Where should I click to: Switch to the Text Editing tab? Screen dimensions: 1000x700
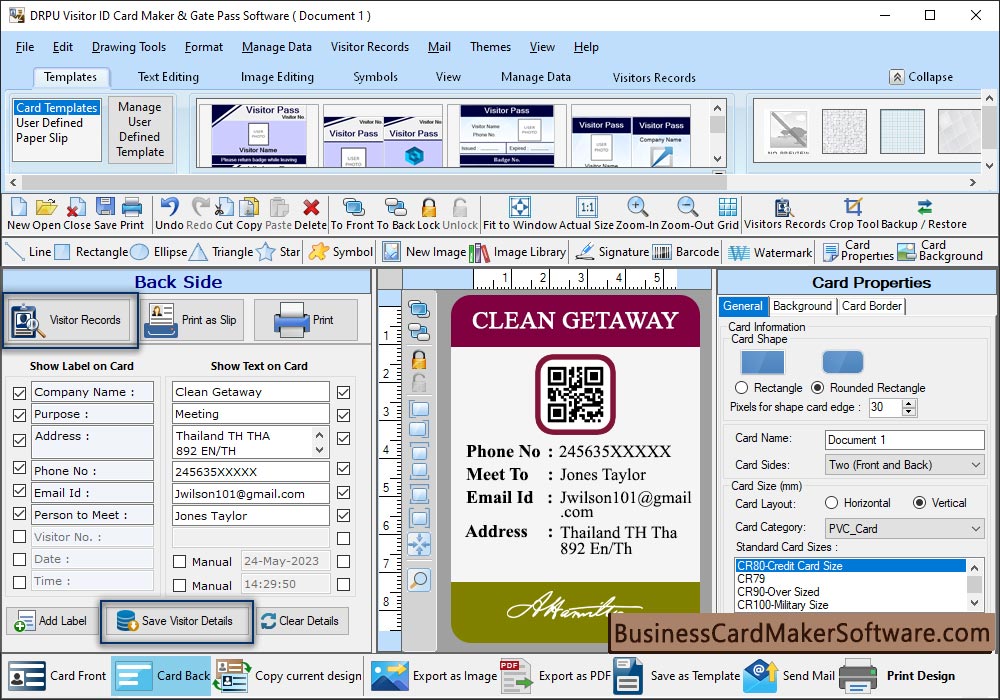168,77
